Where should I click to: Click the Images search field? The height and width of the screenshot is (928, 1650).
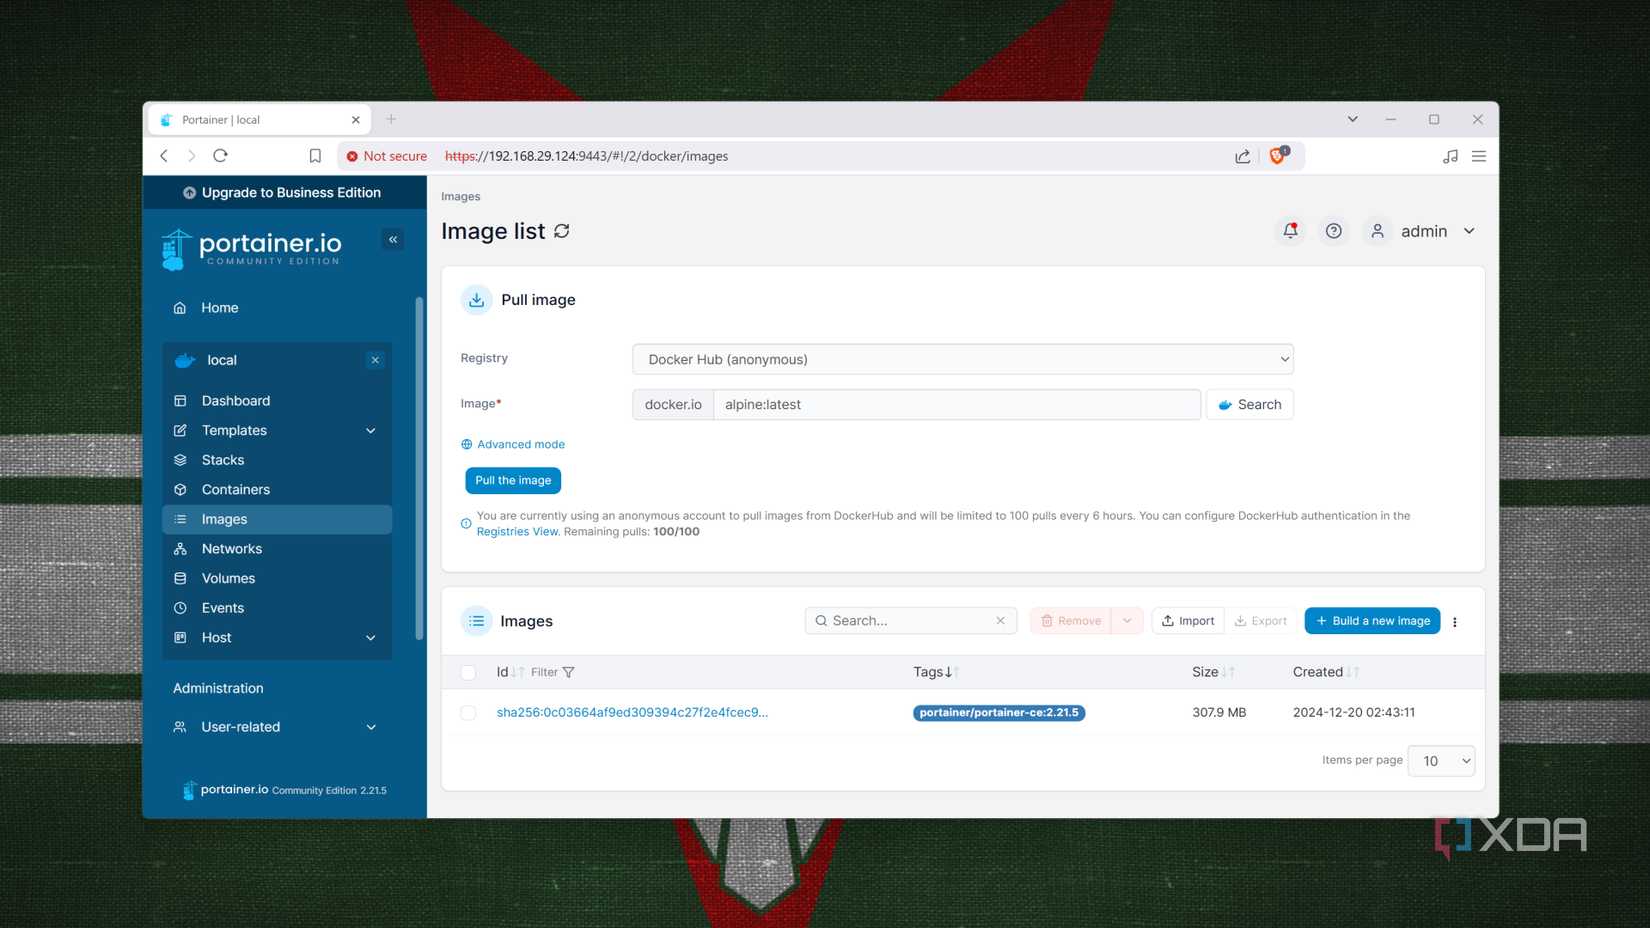point(905,620)
